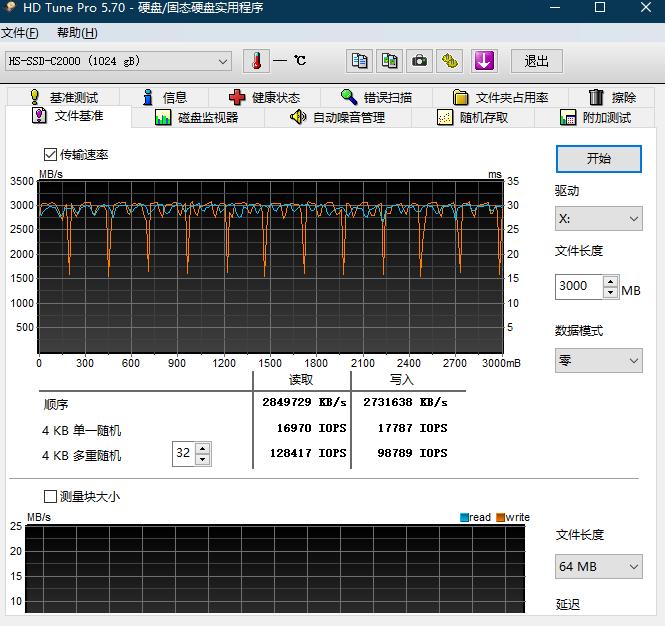Click the orange write legend swatch

pyautogui.click(x=501, y=517)
